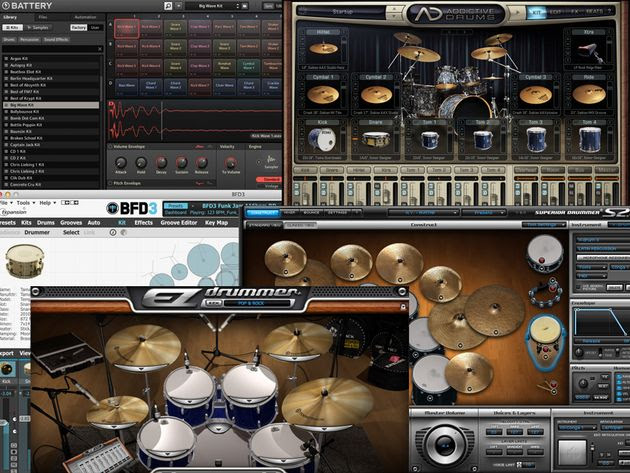The image size is (630, 473).
Task: Click the Grooves button in BFD3
Action: point(71,223)
